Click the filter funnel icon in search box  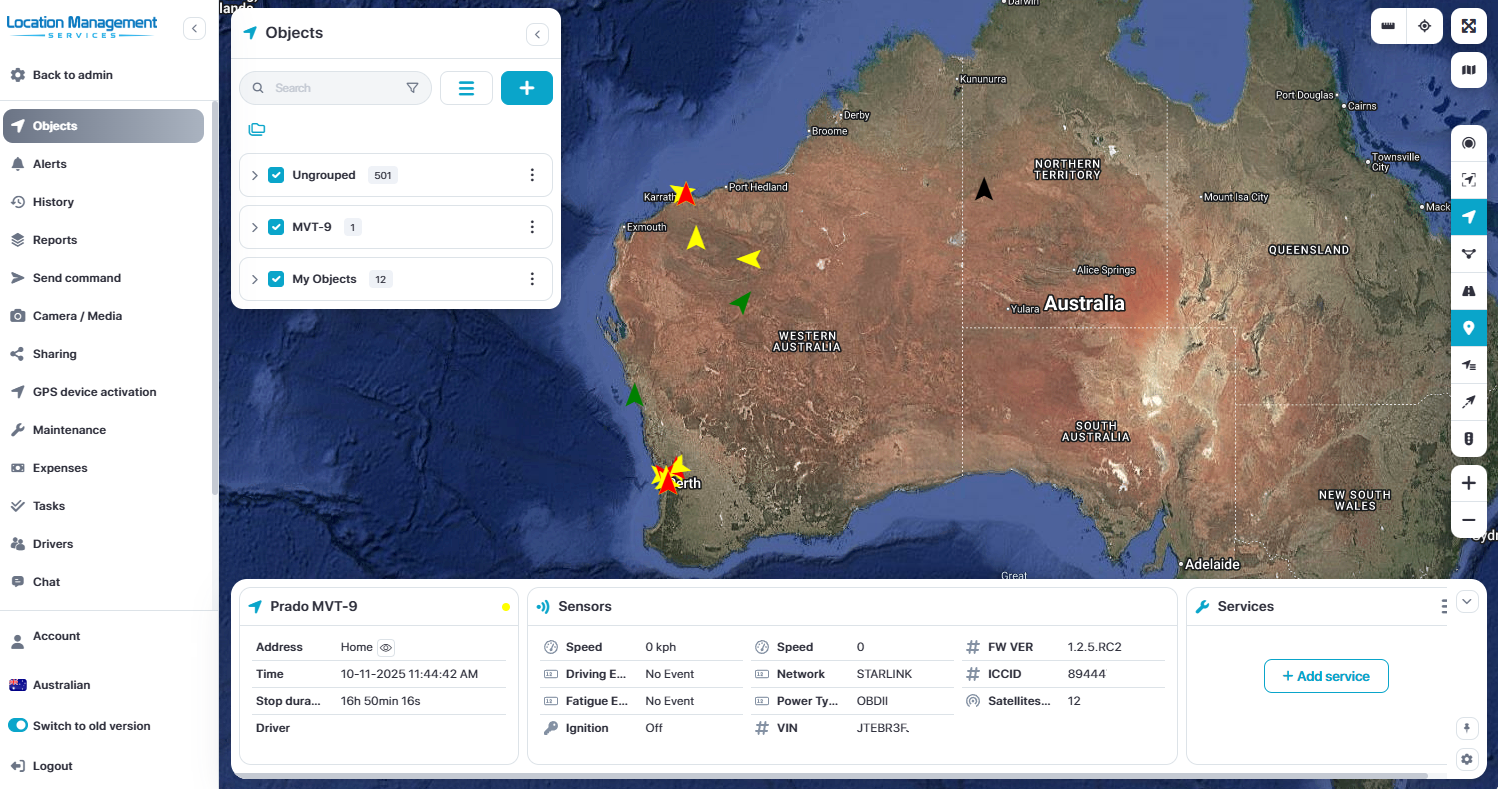click(x=412, y=88)
